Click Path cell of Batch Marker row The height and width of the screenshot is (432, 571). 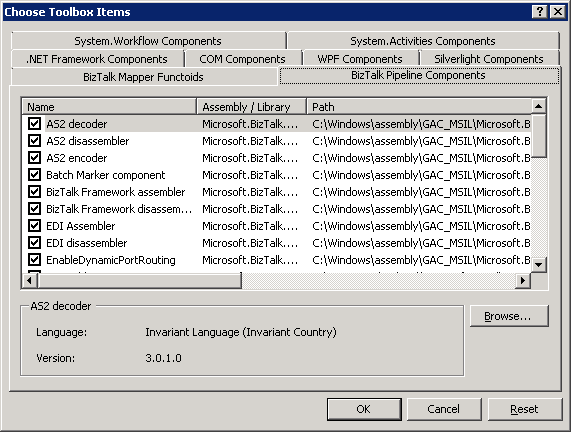coord(421,175)
